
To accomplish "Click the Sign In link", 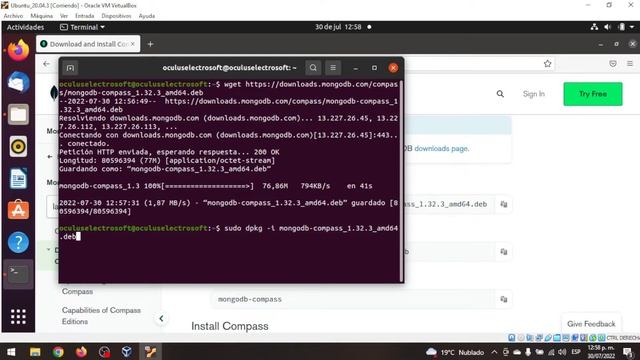I will (533, 94).
